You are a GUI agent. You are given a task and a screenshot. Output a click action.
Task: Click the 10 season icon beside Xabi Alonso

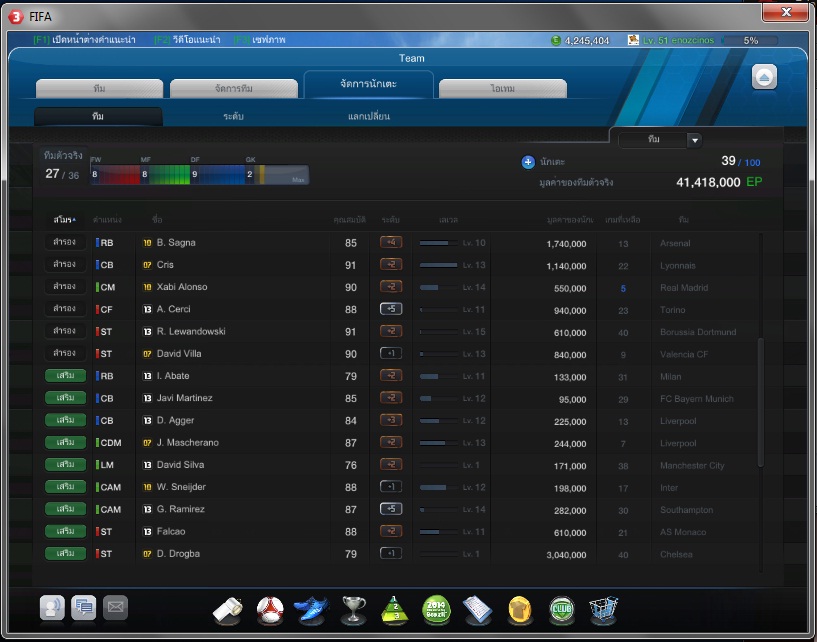[x=147, y=287]
